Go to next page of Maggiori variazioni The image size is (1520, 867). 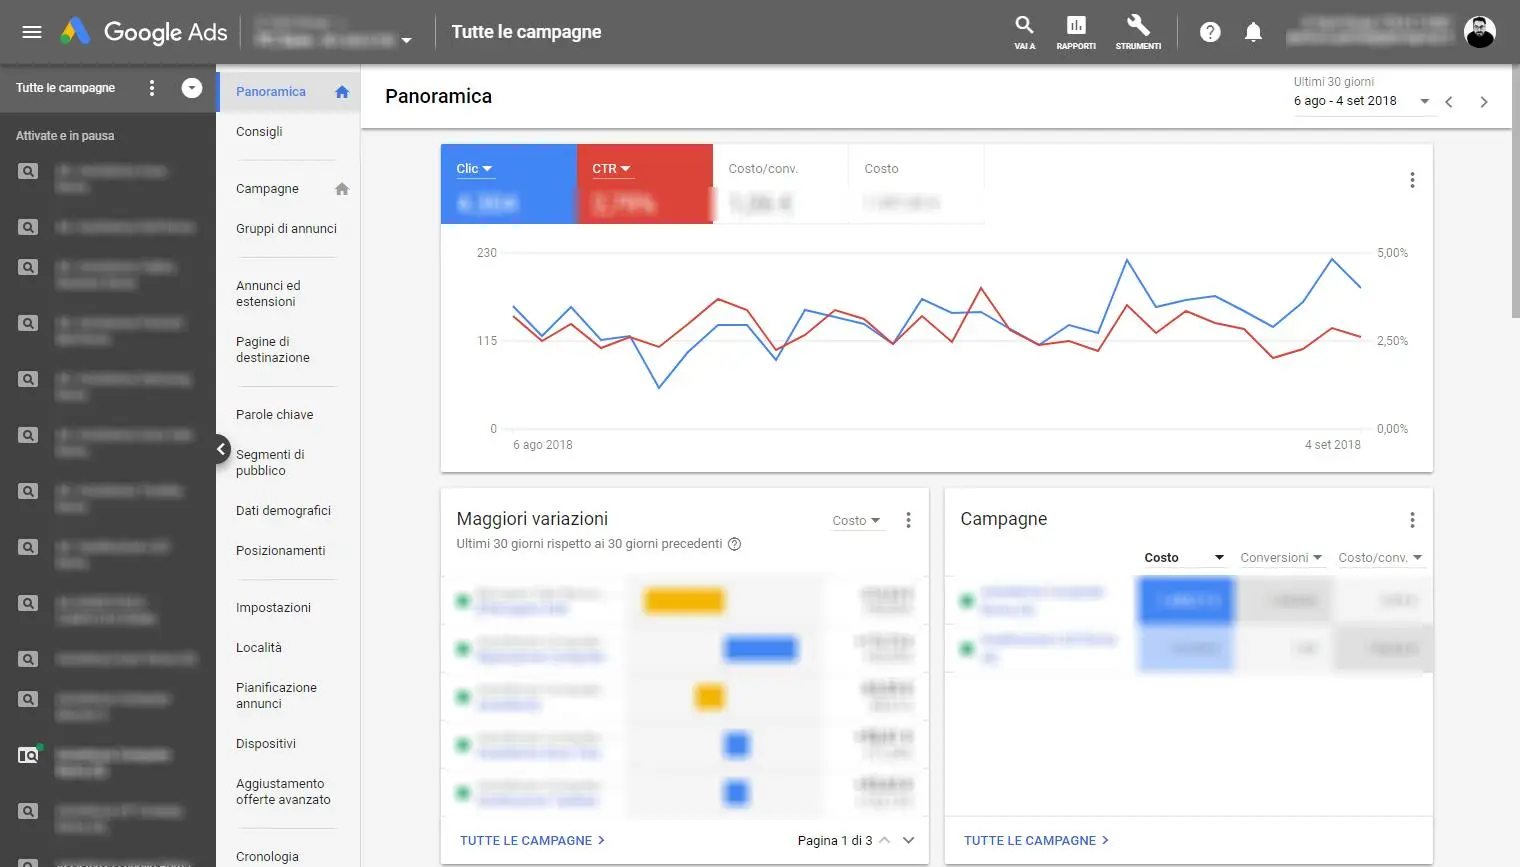(908, 840)
